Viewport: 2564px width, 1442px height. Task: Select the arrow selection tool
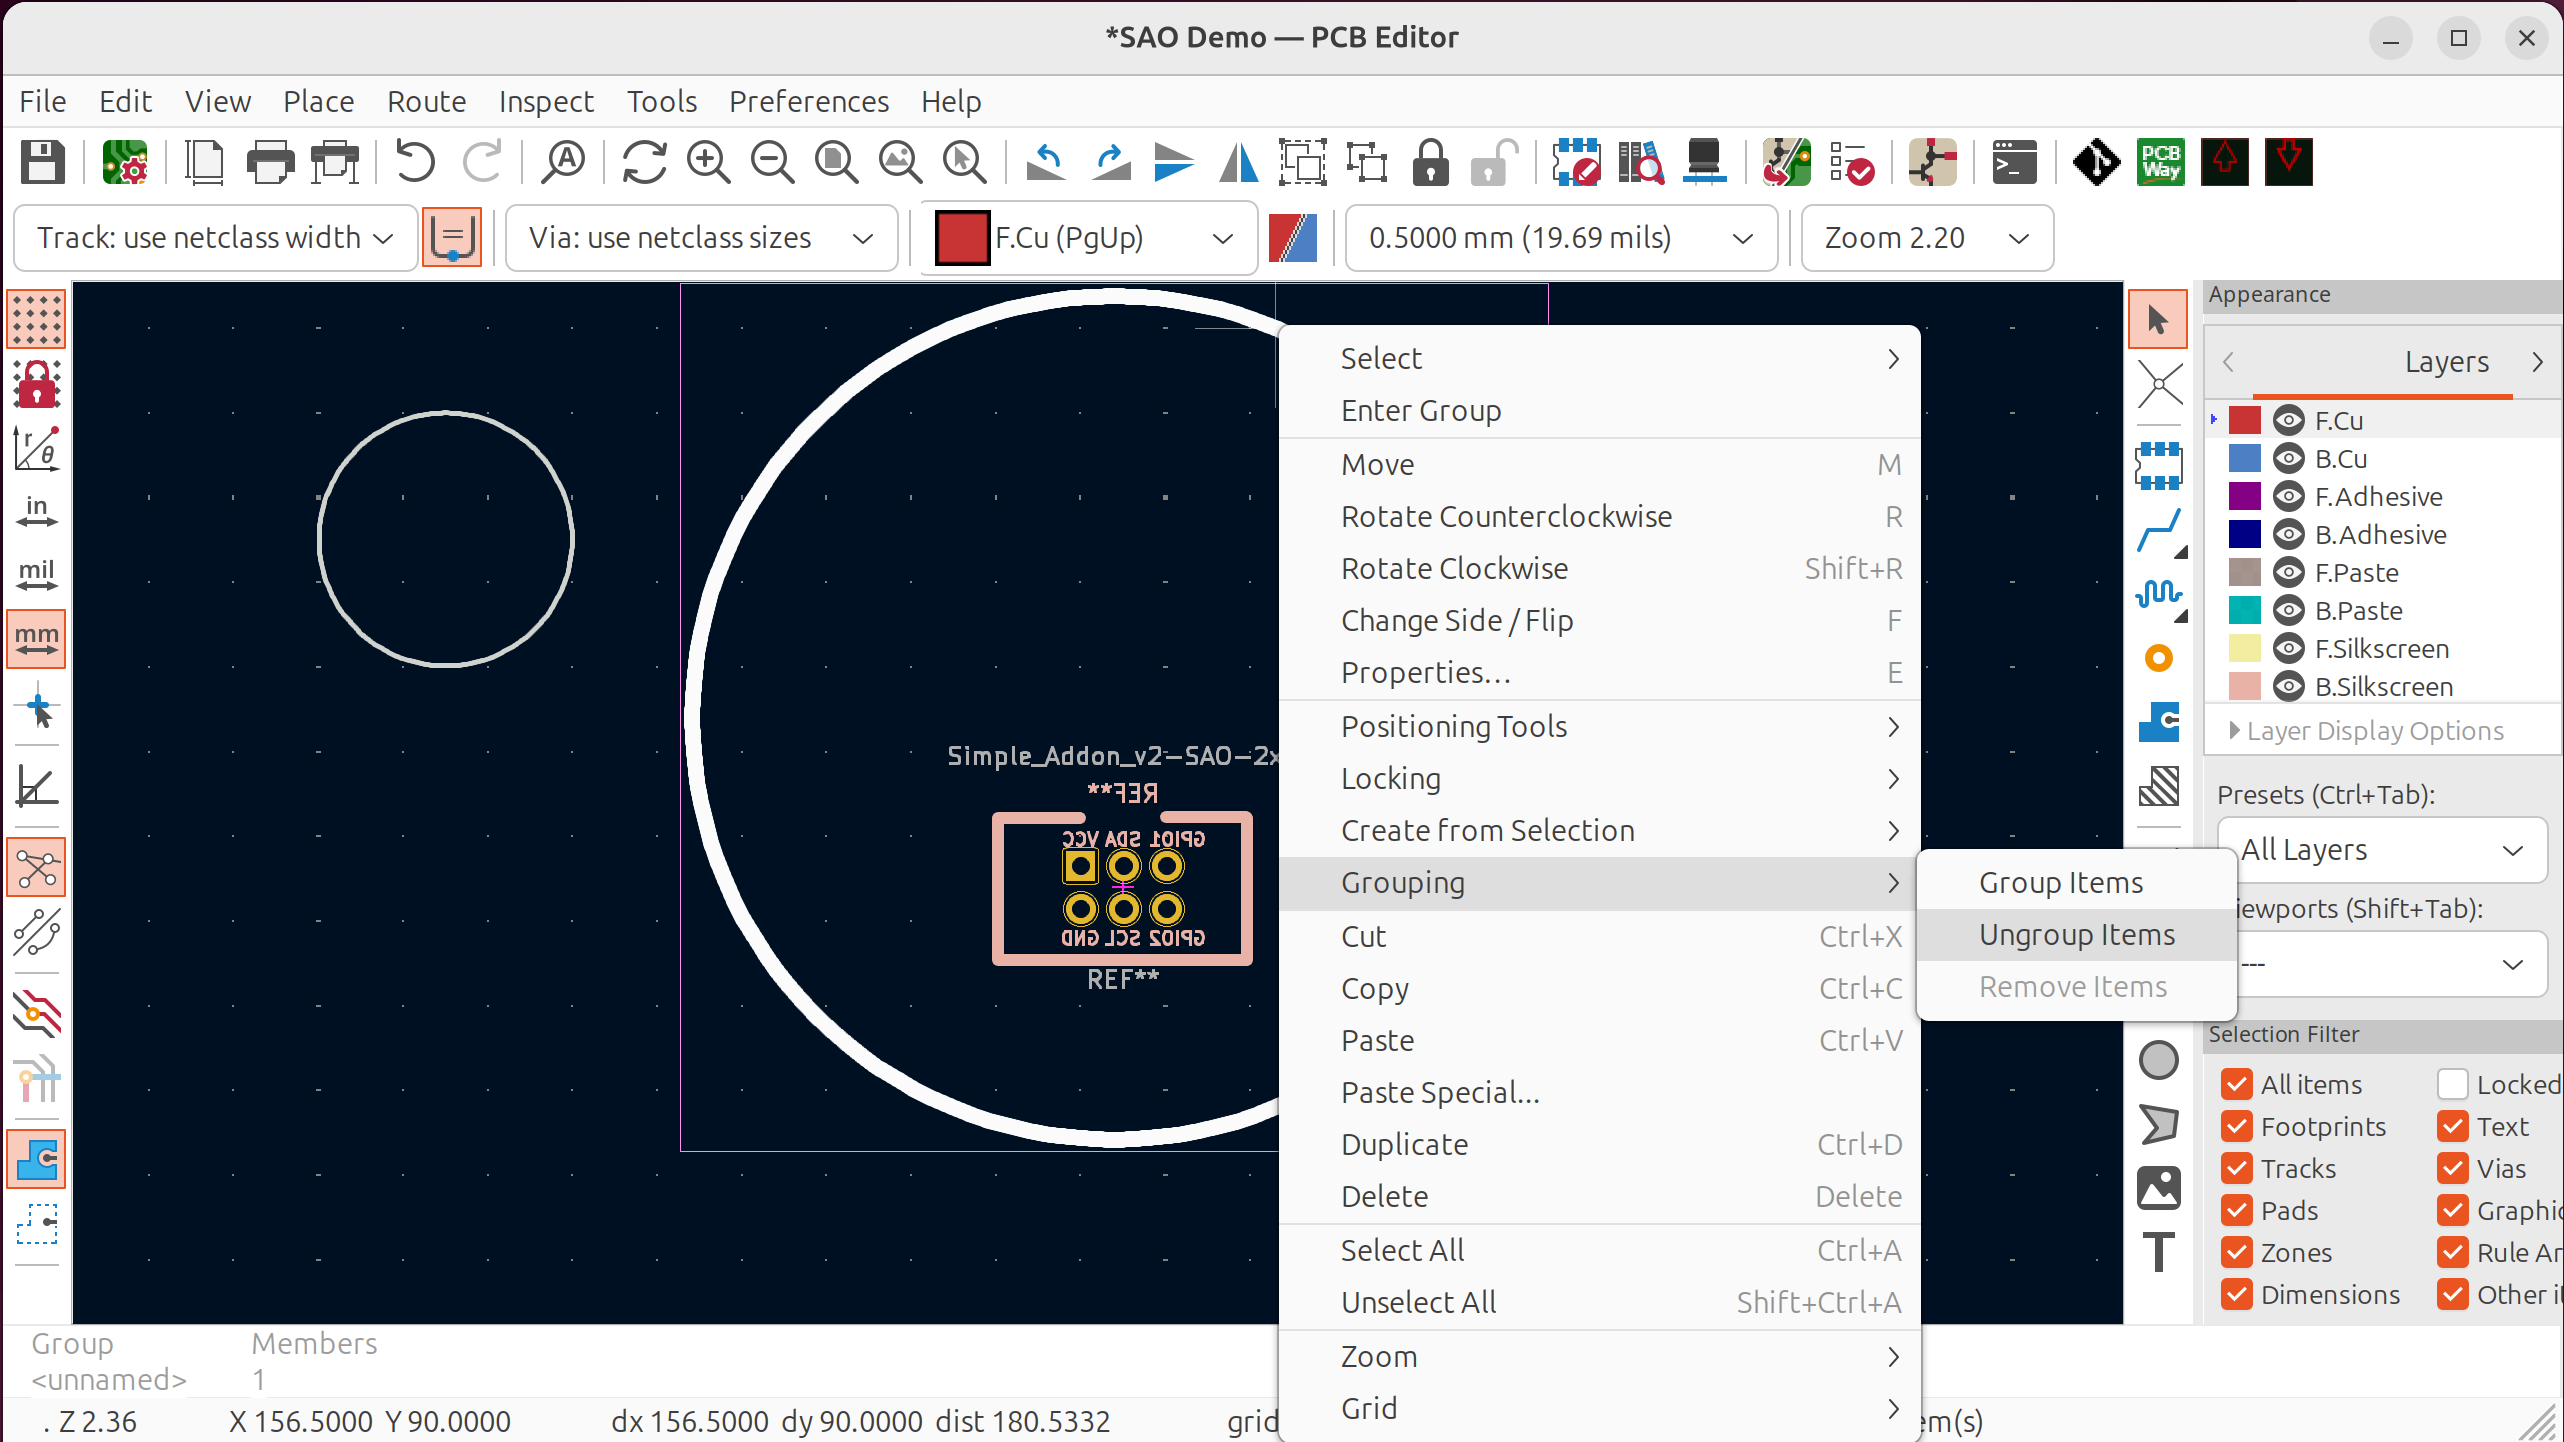tap(2158, 320)
